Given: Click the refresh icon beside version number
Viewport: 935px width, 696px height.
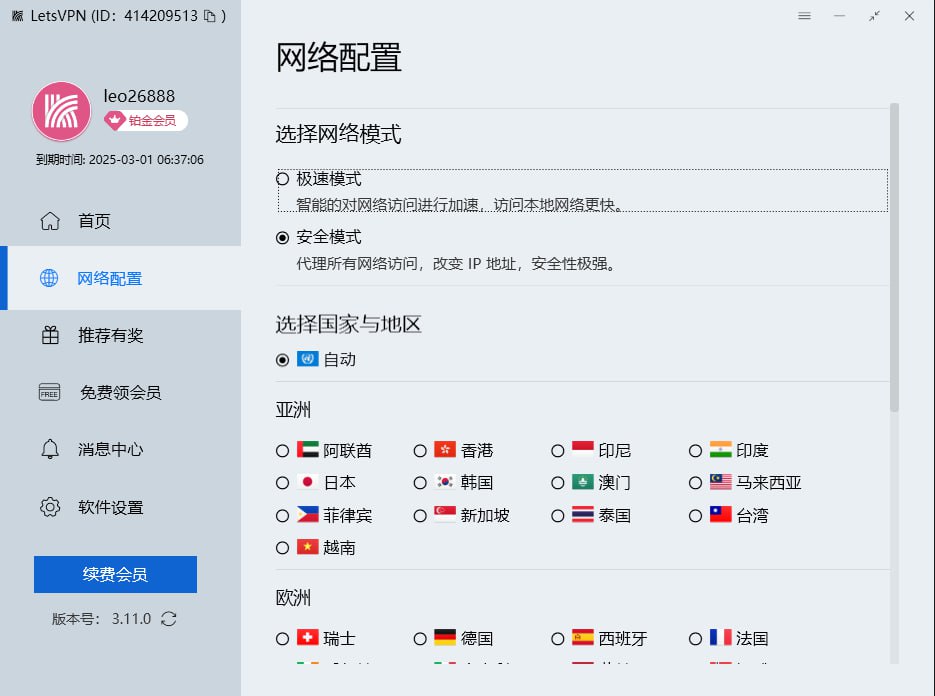Looking at the screenshot, I should click(169, 619).
